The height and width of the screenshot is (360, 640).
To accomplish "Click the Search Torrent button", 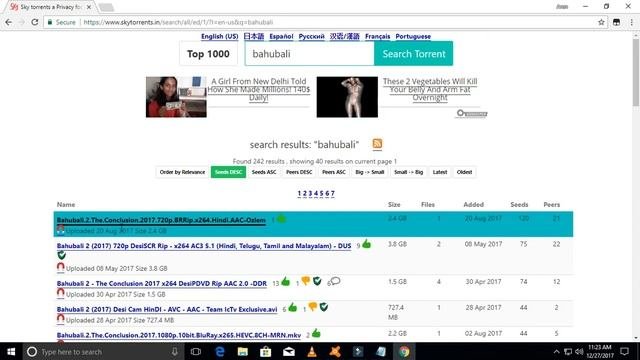I will point(413,53).
